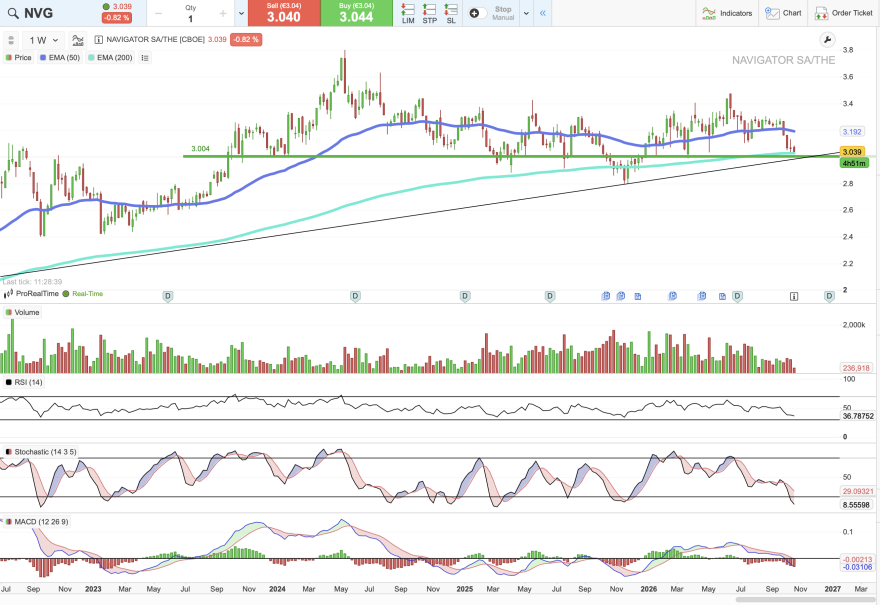Toggle the Volume panel legend
The image size is (880, 605).
[x=22, y=313]
